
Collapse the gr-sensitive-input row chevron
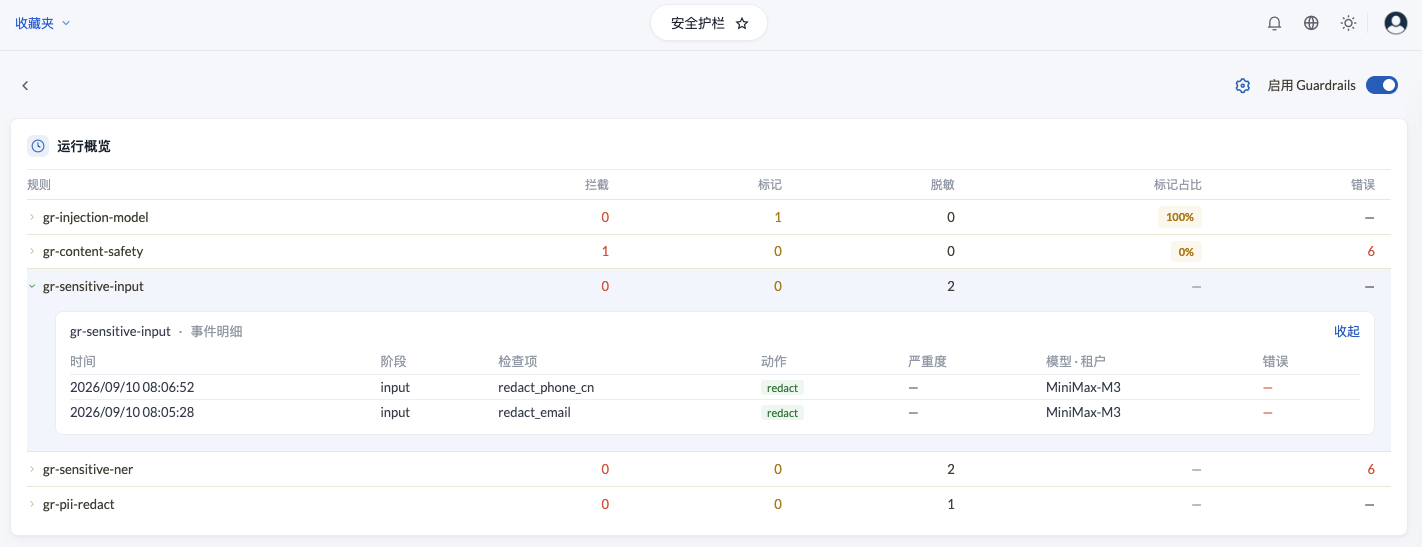click(x=32, y=286)
